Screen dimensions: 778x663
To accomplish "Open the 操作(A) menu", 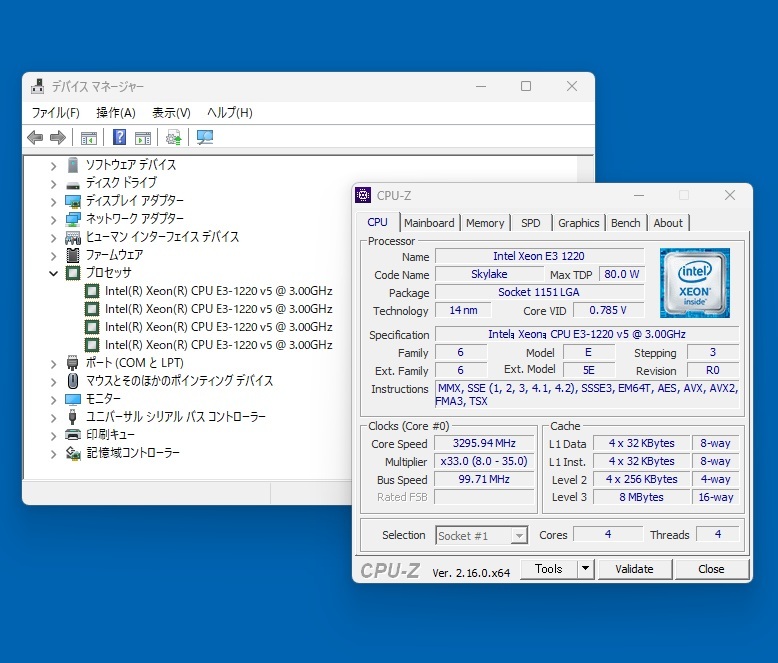I will point(115,113).
